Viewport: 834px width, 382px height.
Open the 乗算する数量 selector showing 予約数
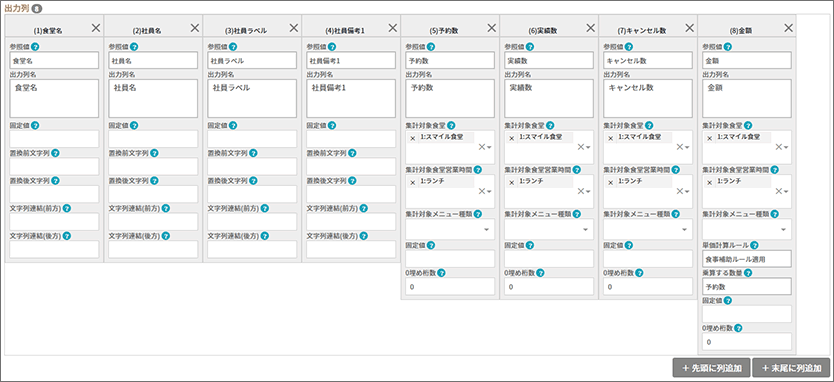pyautogui.click(x=747, y=286)
